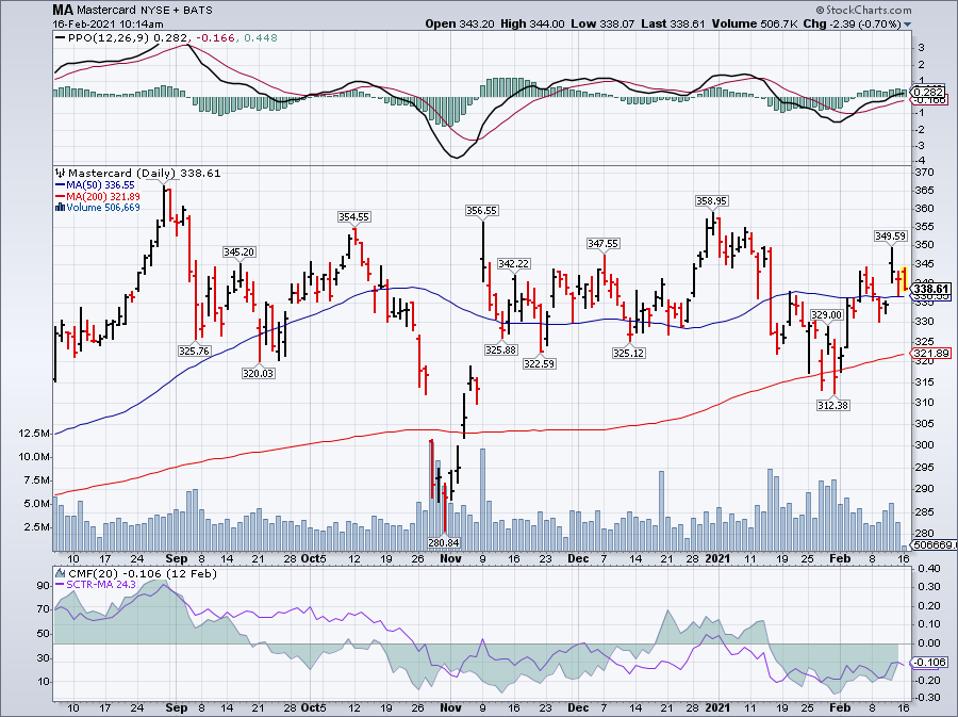The image size is (958, 717).
Task: Click the 347.55 peak price label
Action: click(603, 244)
